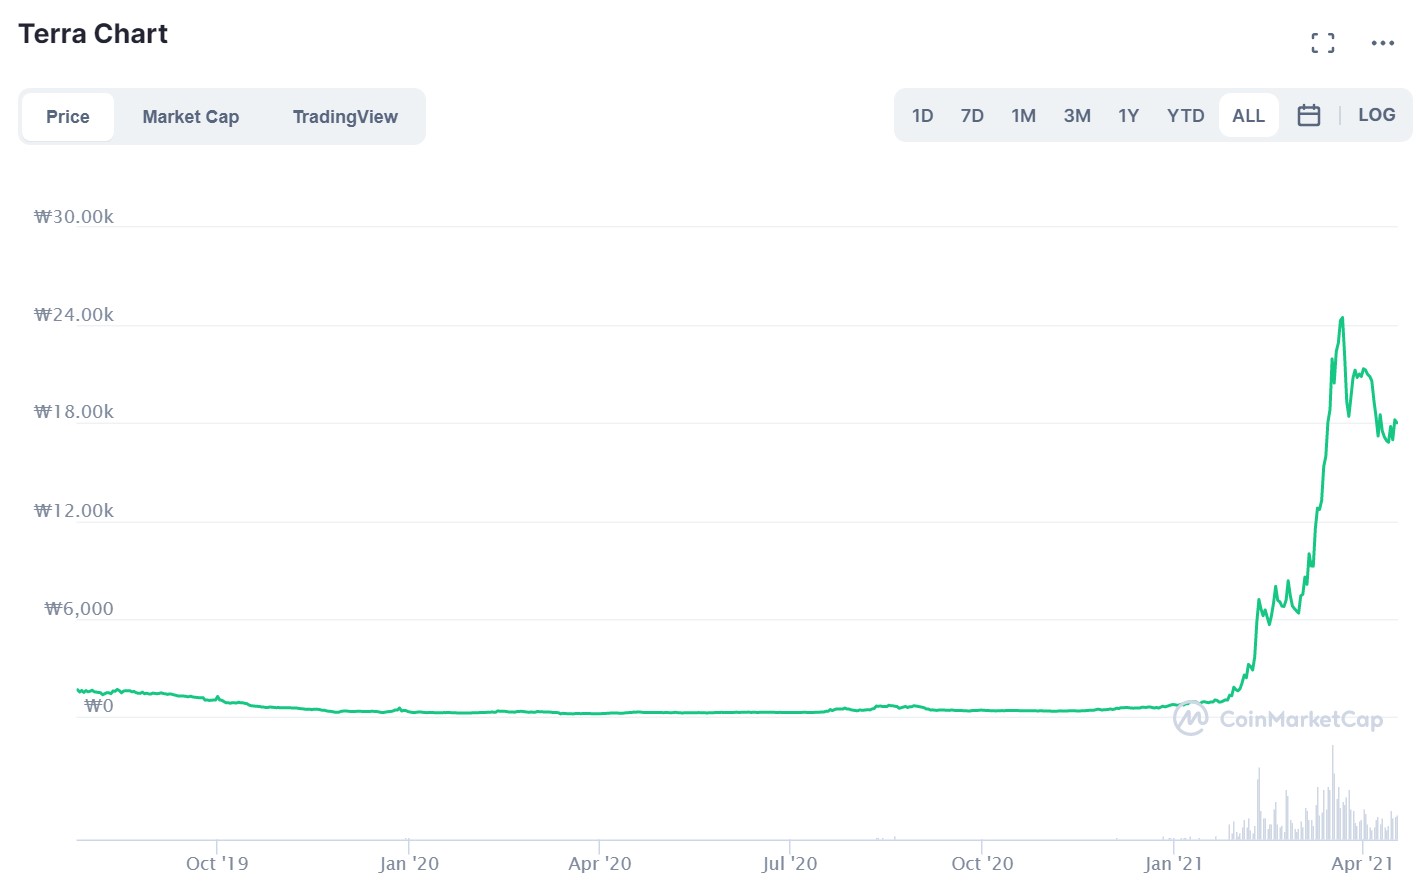Switch to the Market Cap tab
The width and height of the screenshot is (1419, 886).
coord(191,117)
